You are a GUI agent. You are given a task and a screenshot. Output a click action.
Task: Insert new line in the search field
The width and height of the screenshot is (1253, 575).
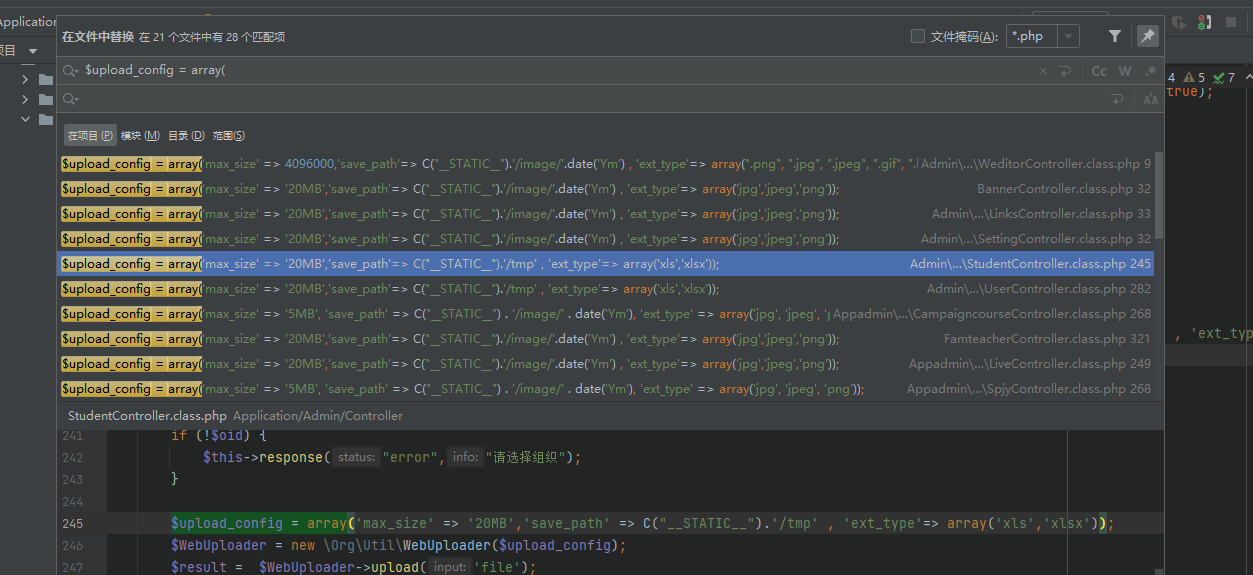pos(1066,71)
